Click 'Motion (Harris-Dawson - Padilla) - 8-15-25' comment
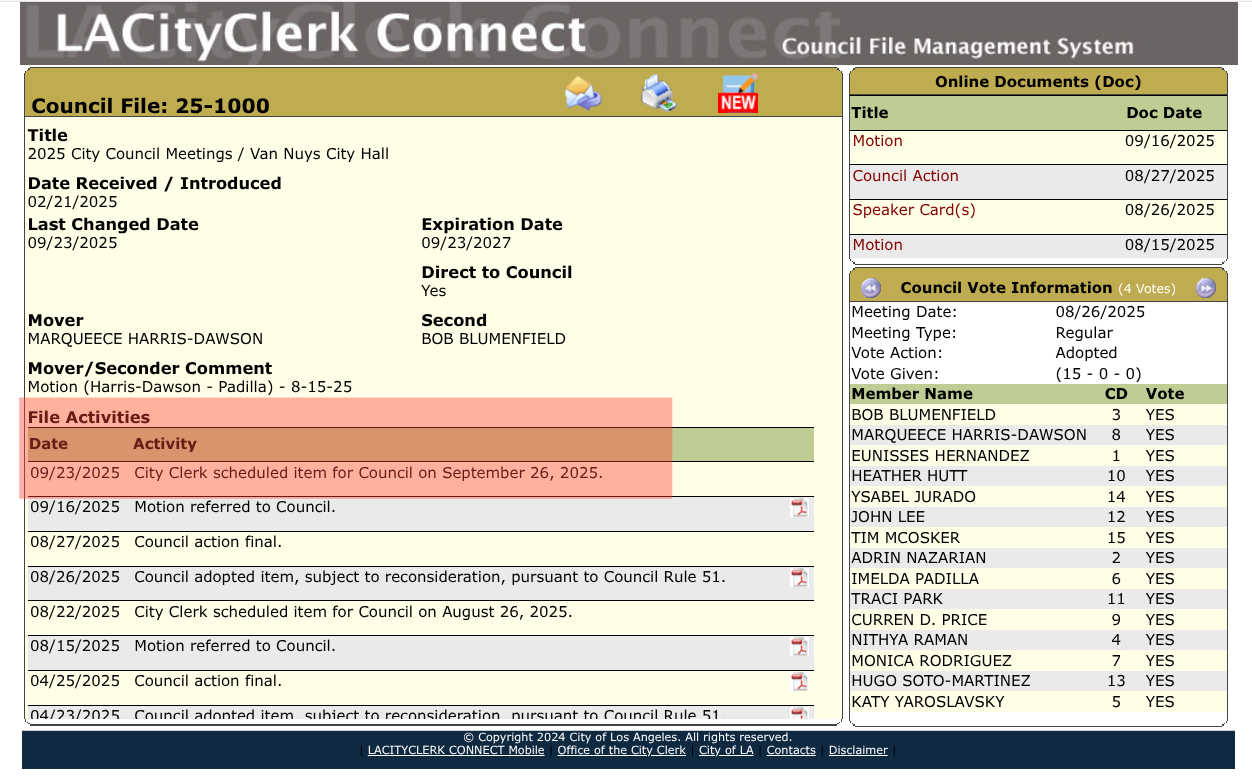Screen dimensions: 1252x777 (190, 387)
